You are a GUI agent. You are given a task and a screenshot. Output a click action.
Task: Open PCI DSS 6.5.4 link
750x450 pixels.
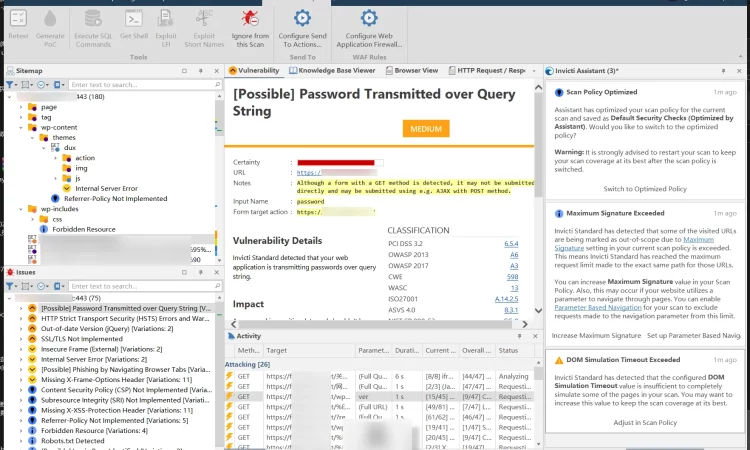[x=511, y=244]
